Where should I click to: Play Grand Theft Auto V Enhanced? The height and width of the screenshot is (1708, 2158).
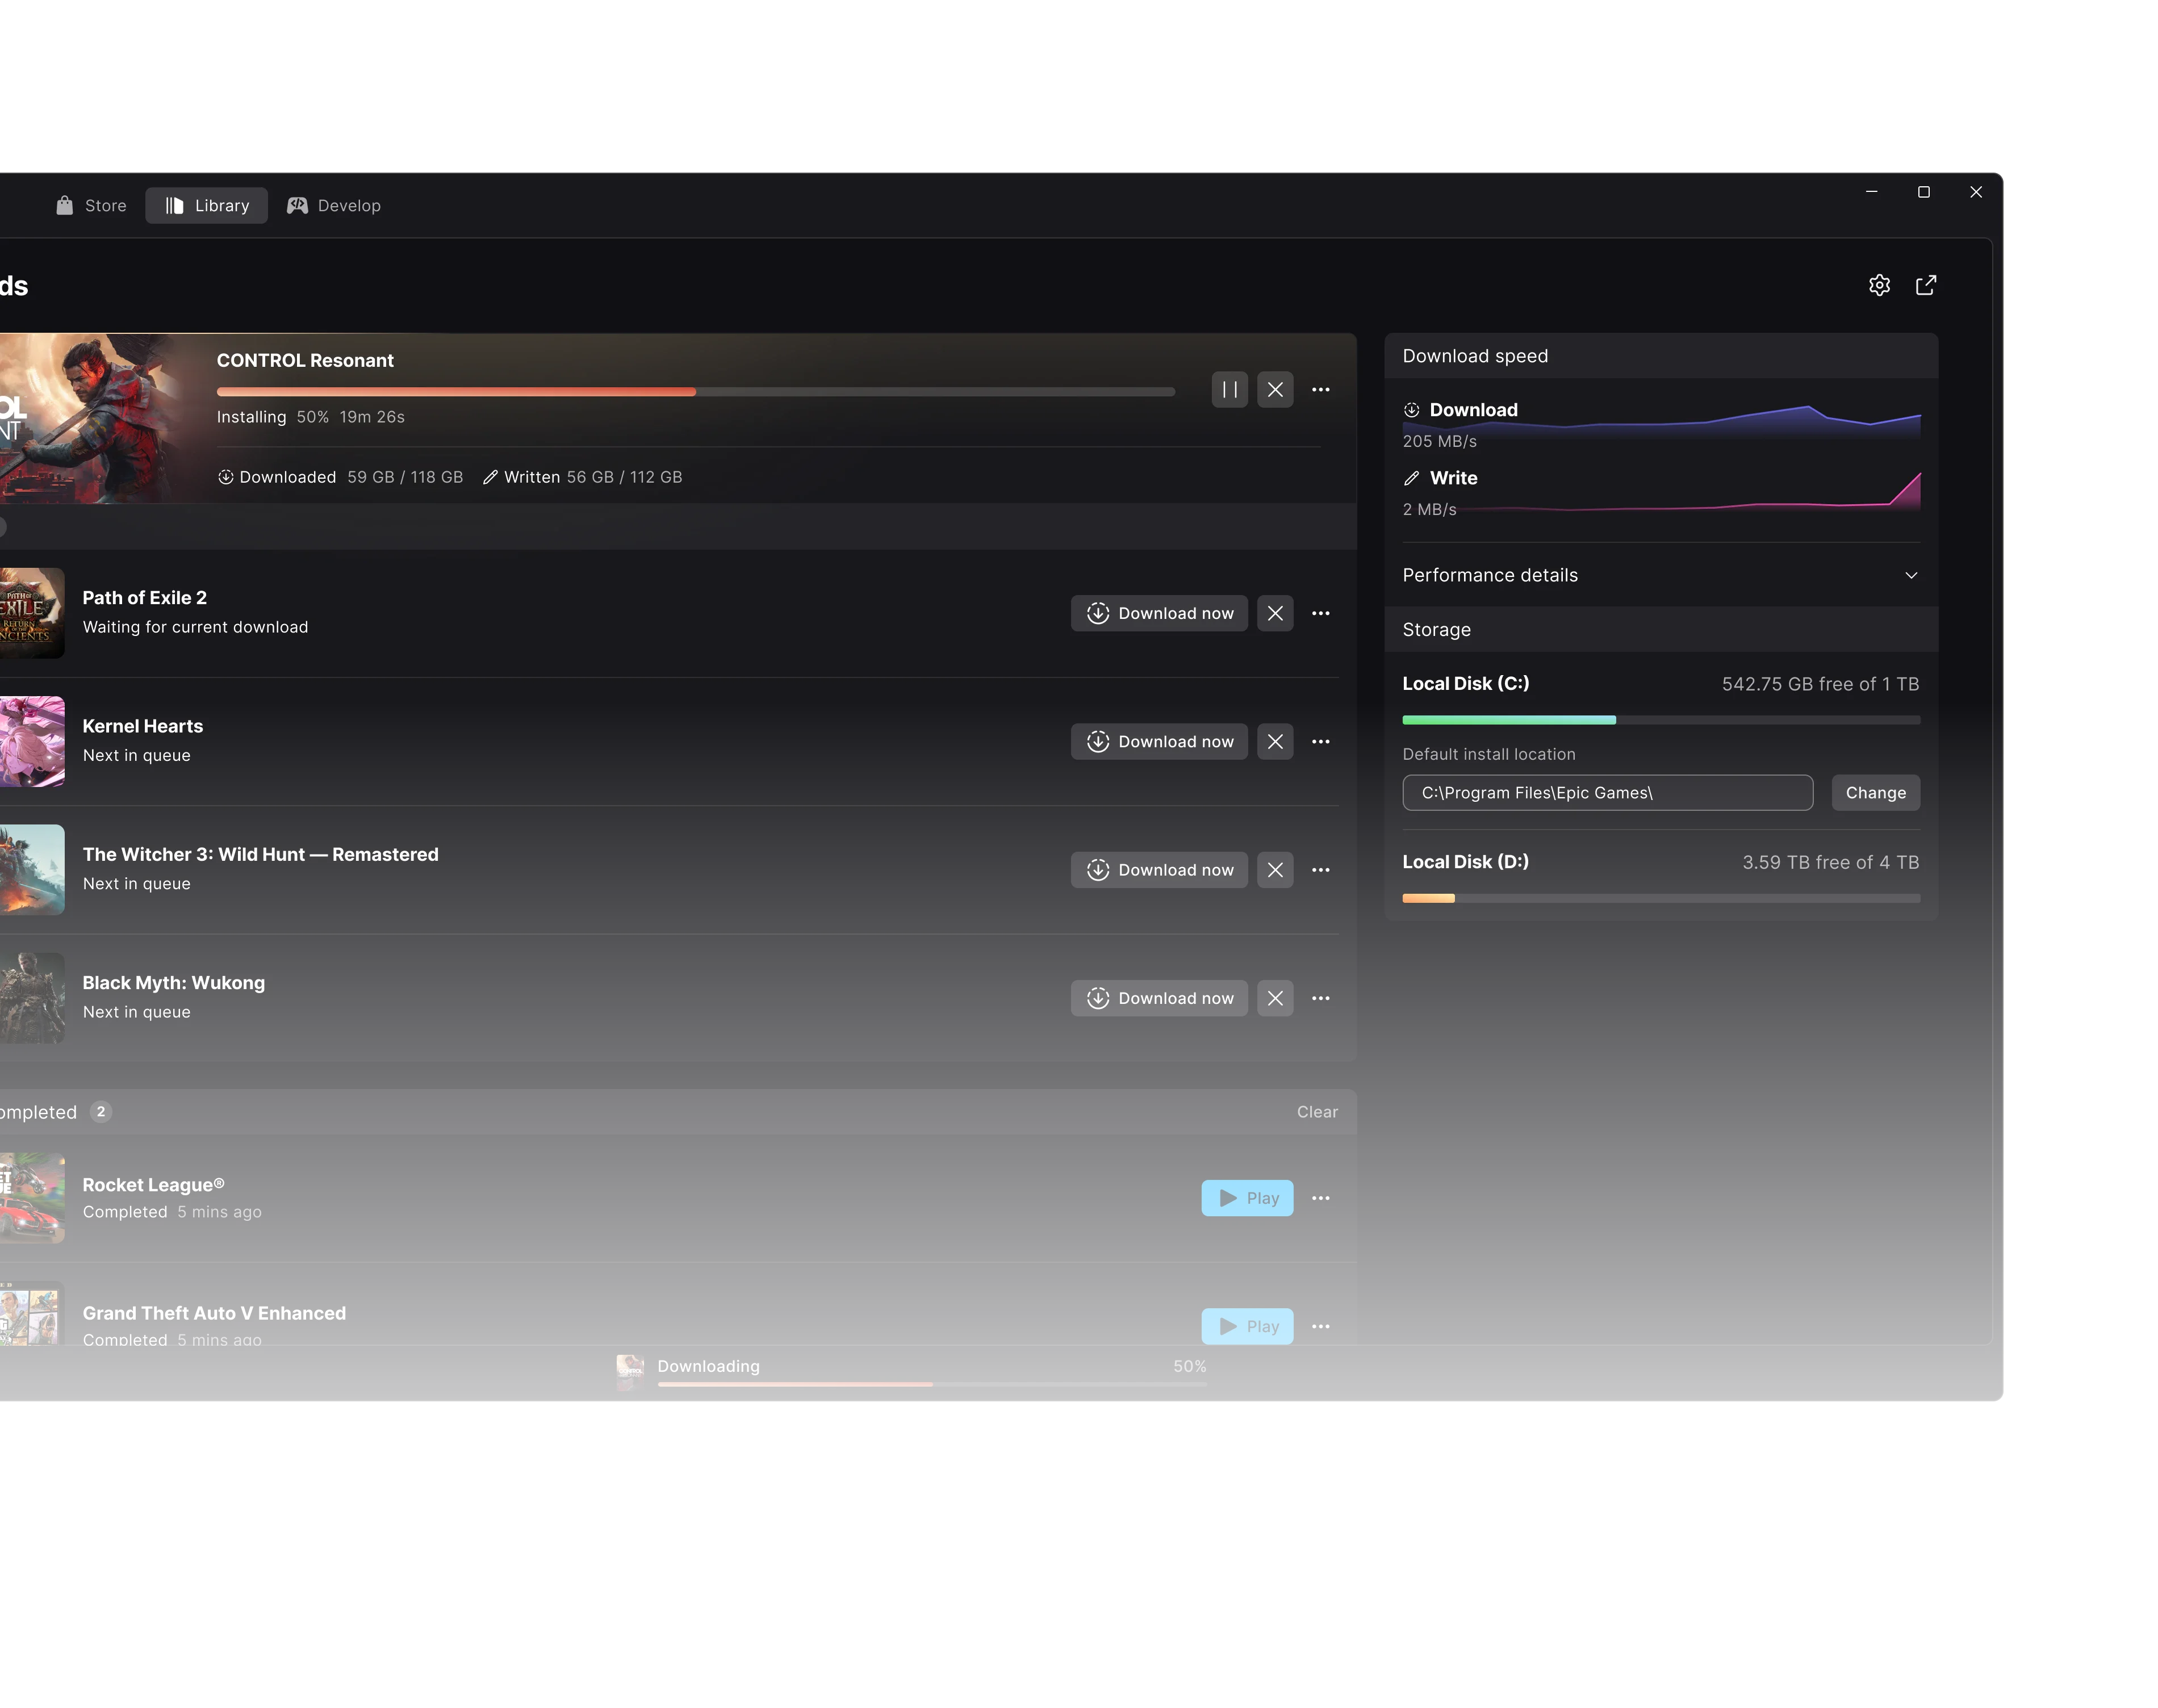pyautogui.click(x=1247, y=1326)
